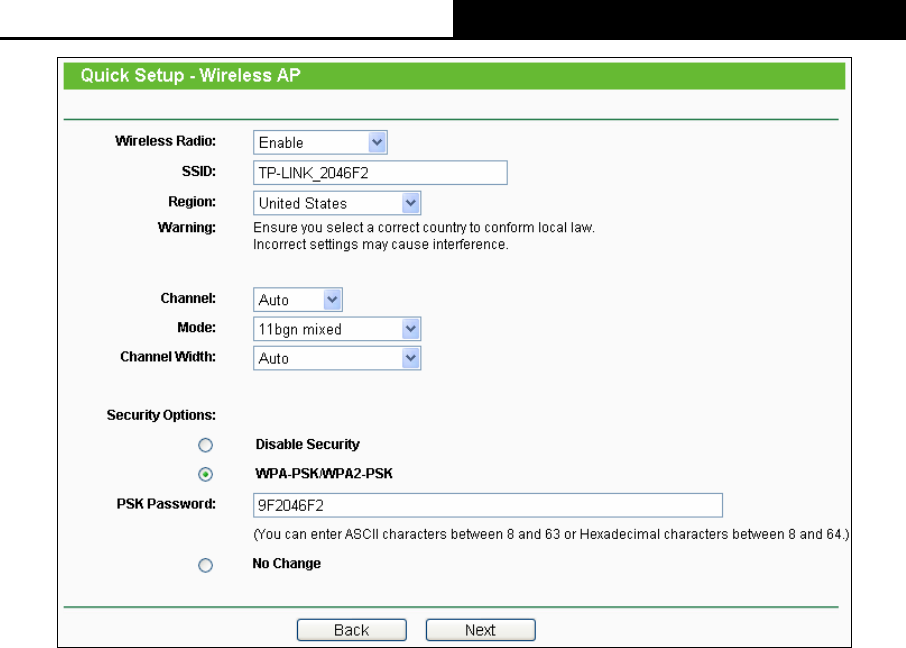This screenshot has height=648, width=906.
Task: Open the Wireless Radio dropdown
Action: [x=320, y=142]
